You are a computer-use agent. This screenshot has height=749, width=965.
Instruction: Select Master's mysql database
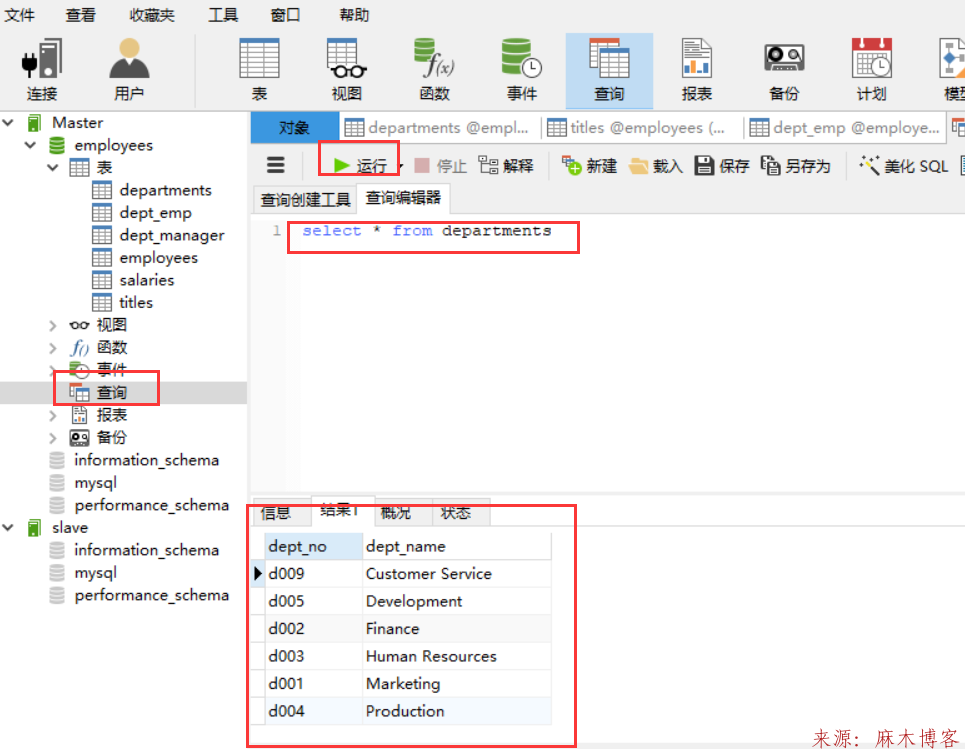click(x=95, y=483)
